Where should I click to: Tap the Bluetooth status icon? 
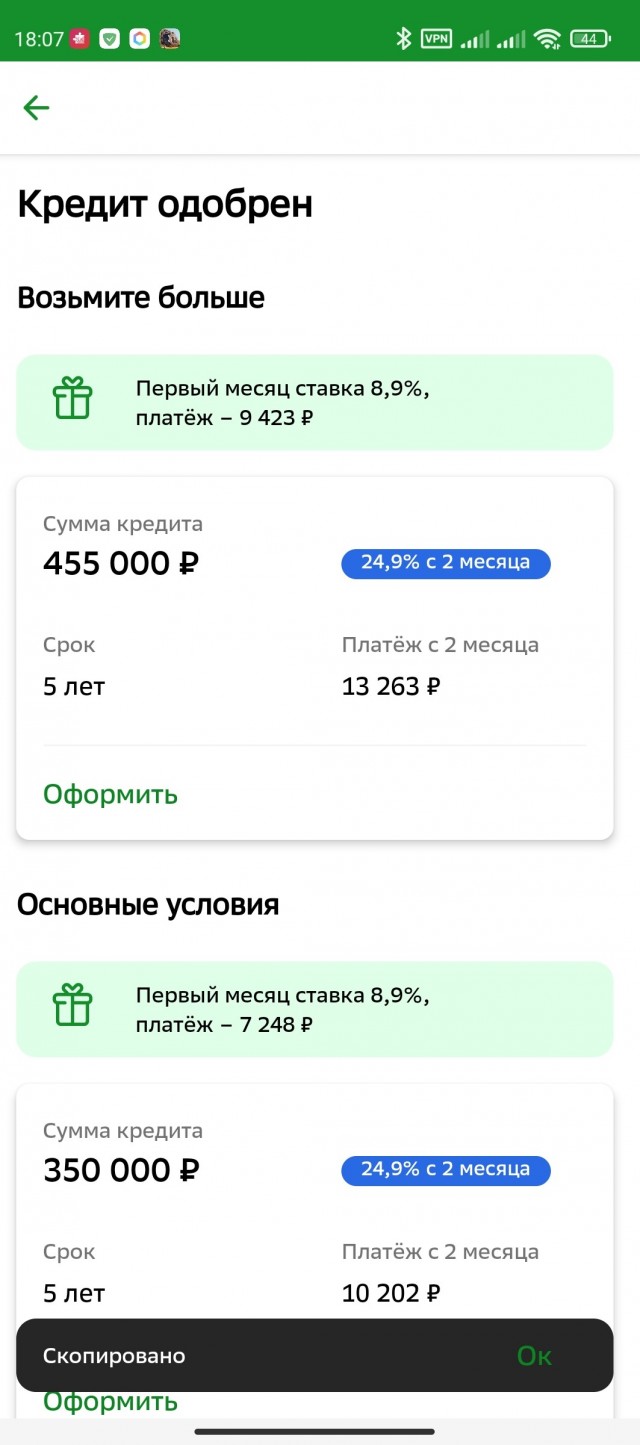[x=404, y=39]
